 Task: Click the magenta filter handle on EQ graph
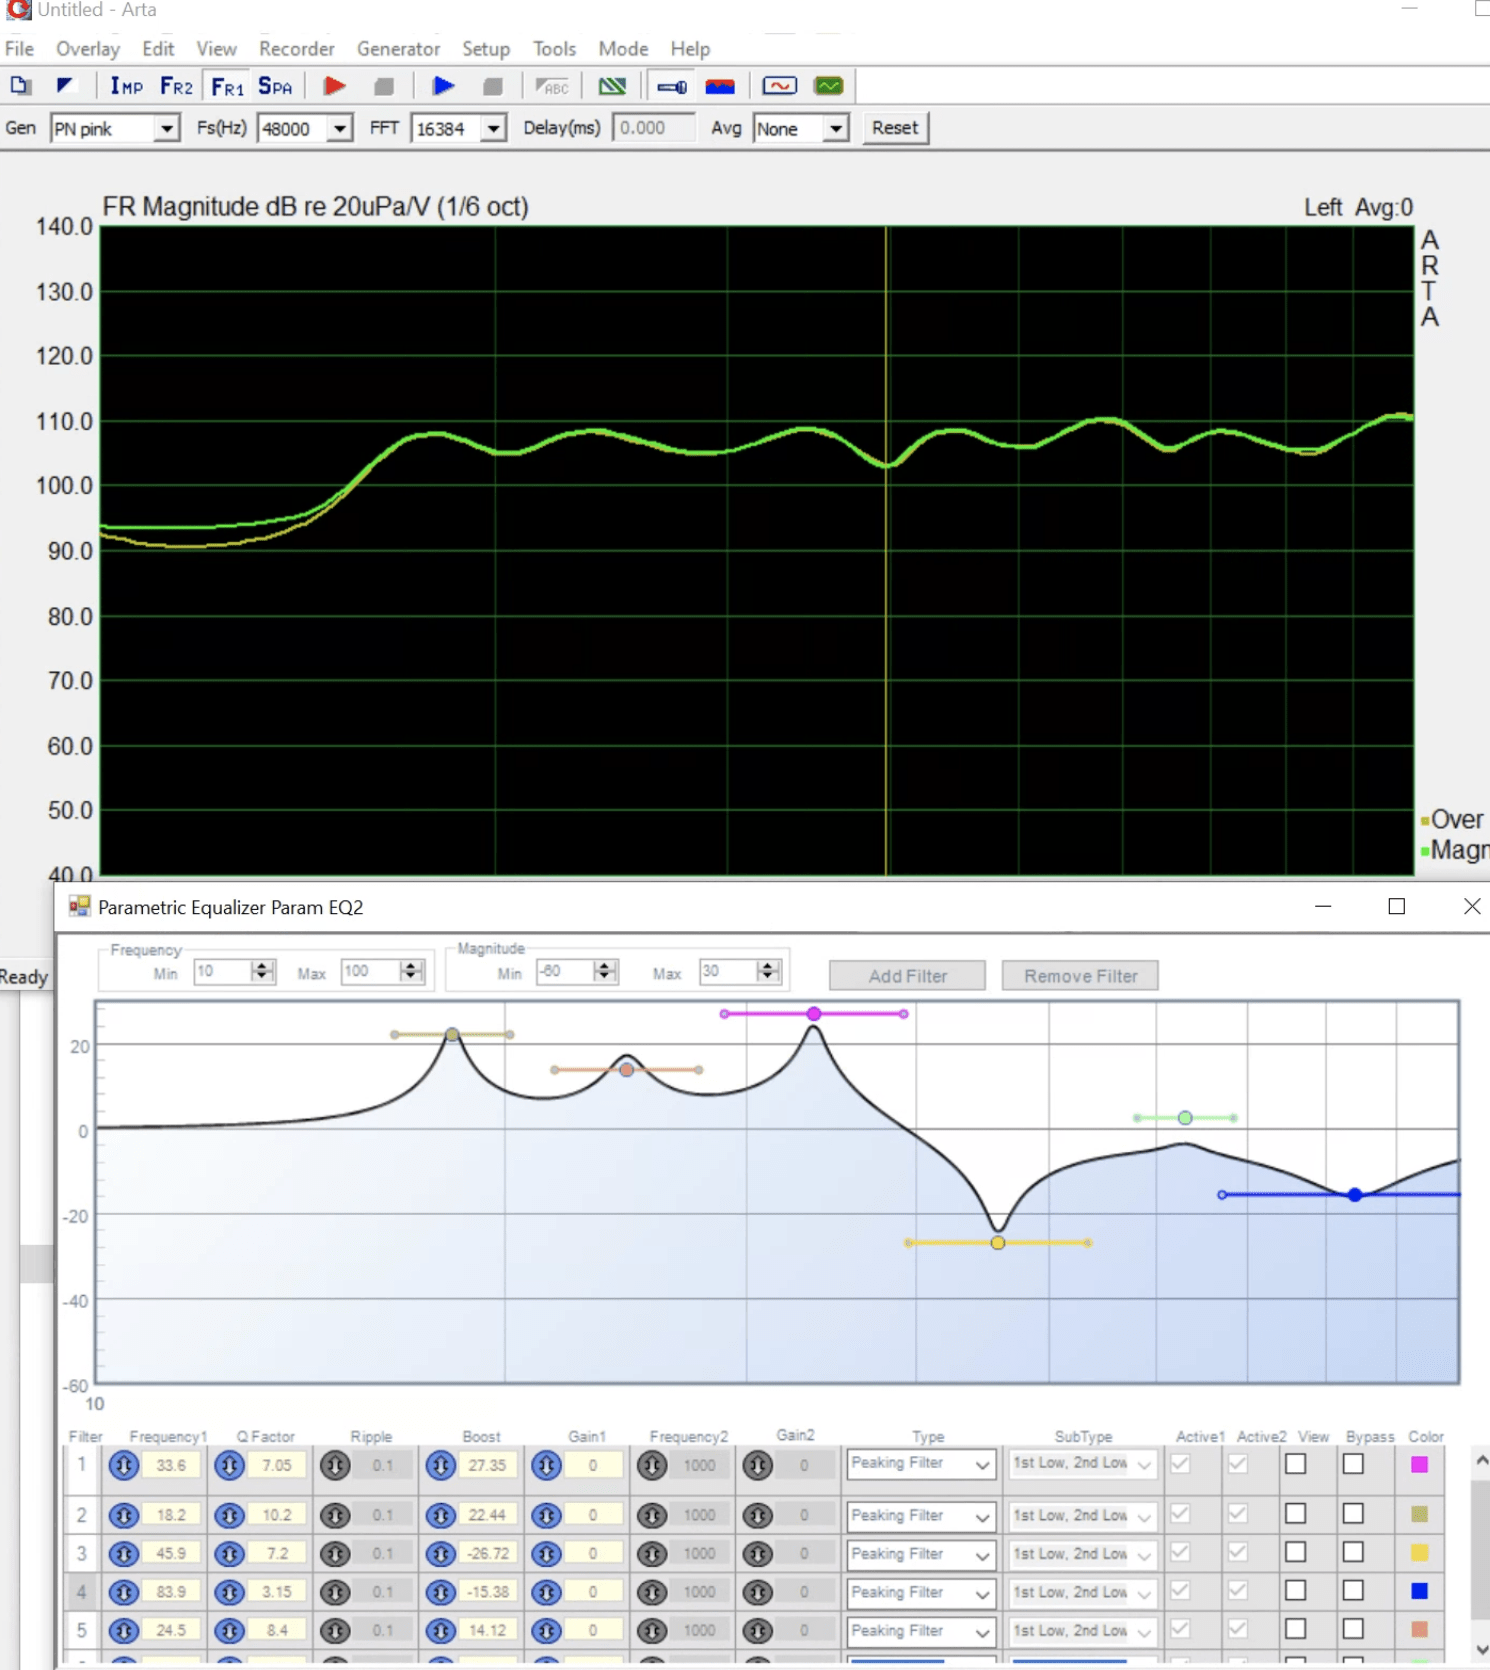pos(814,1014)
